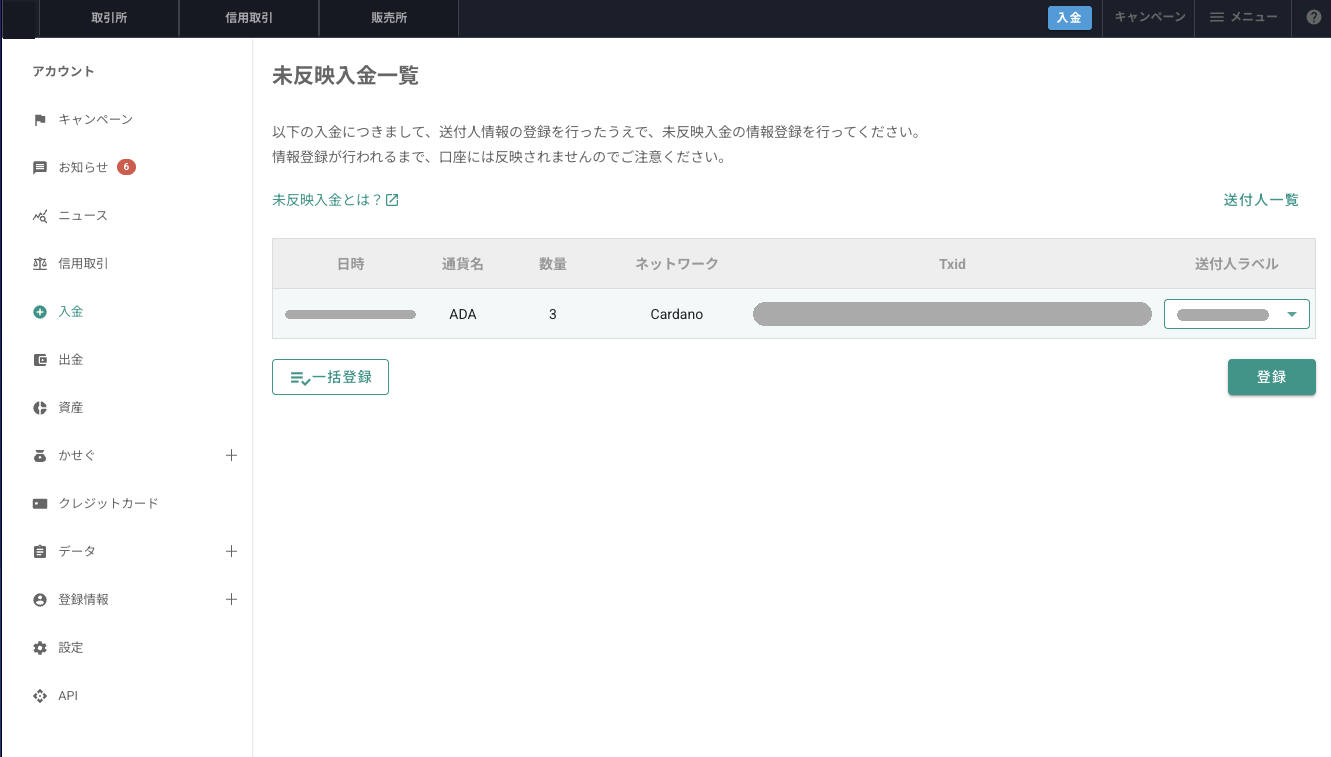The width and height of the screenshot is (1331, 757).
Task: Switch to the 販売所 tab
Action: (389, 18)
